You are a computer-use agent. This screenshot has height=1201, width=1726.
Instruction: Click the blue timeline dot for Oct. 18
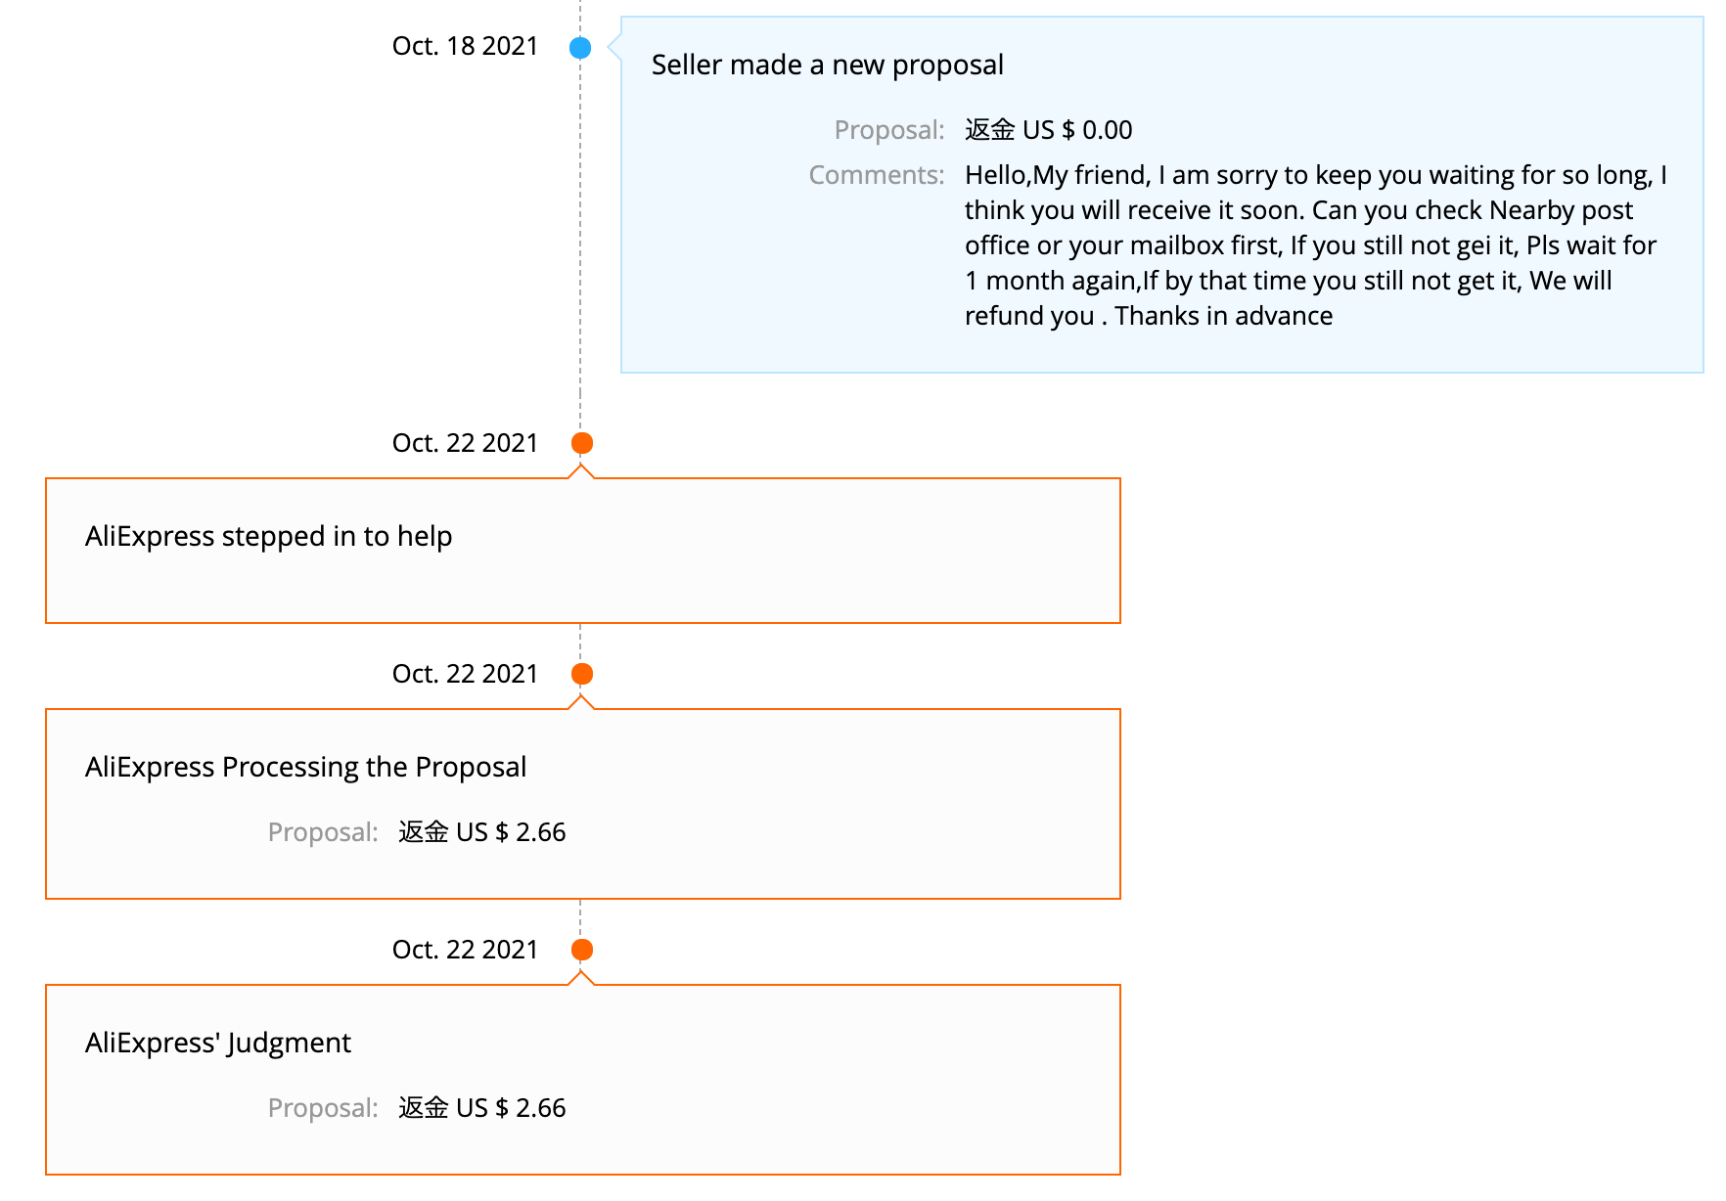(580, 47)
